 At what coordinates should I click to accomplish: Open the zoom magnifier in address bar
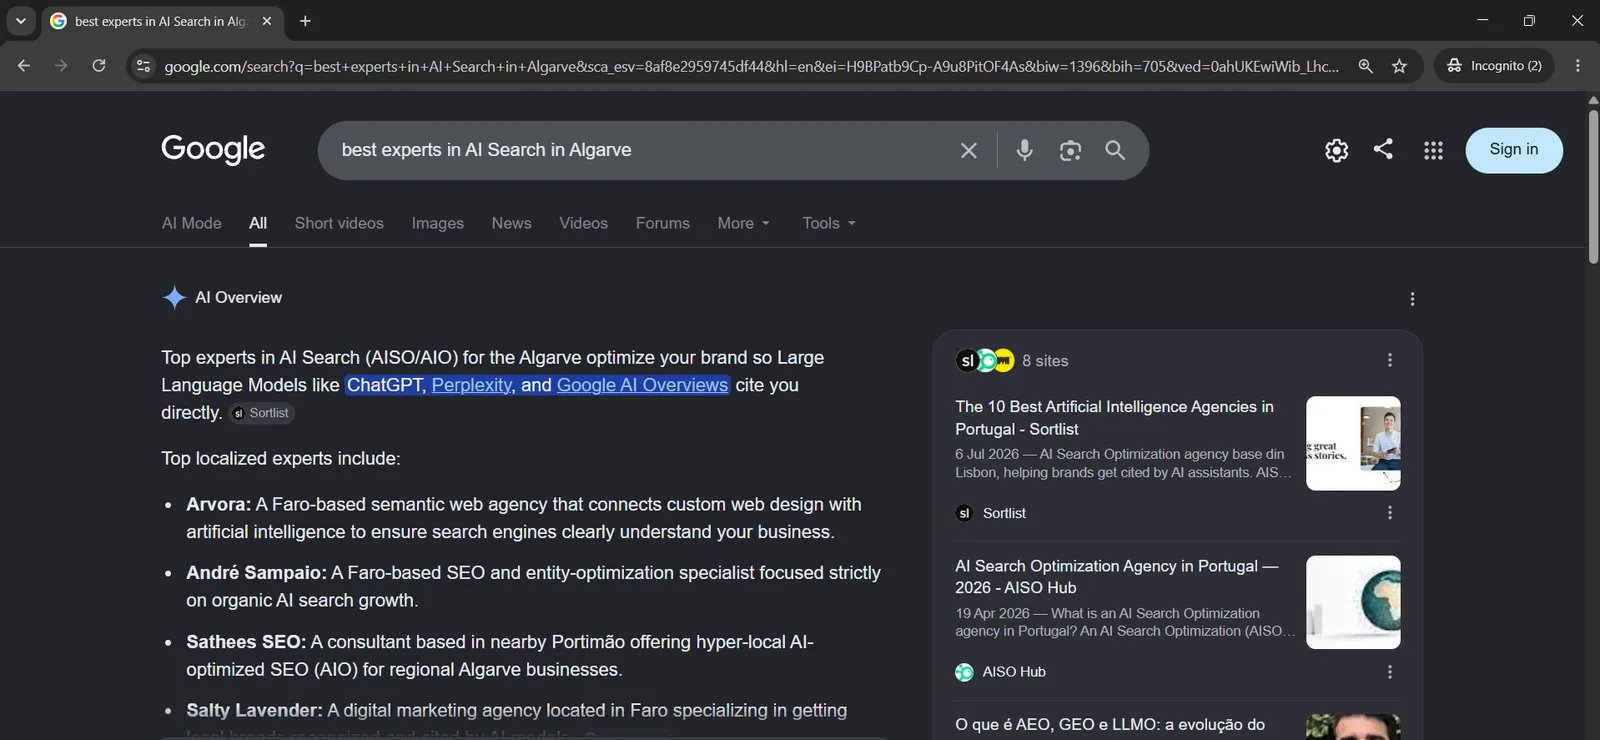point(1365,66)
